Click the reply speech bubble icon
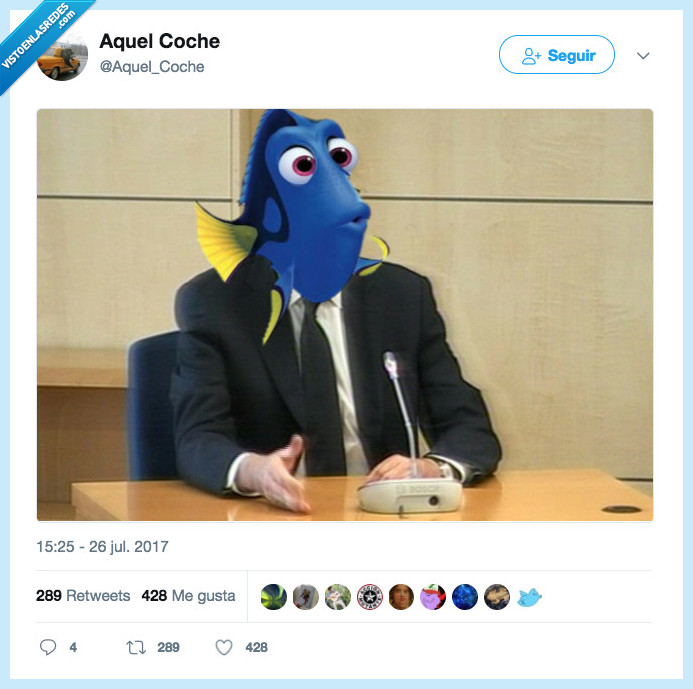 (48, 647)
